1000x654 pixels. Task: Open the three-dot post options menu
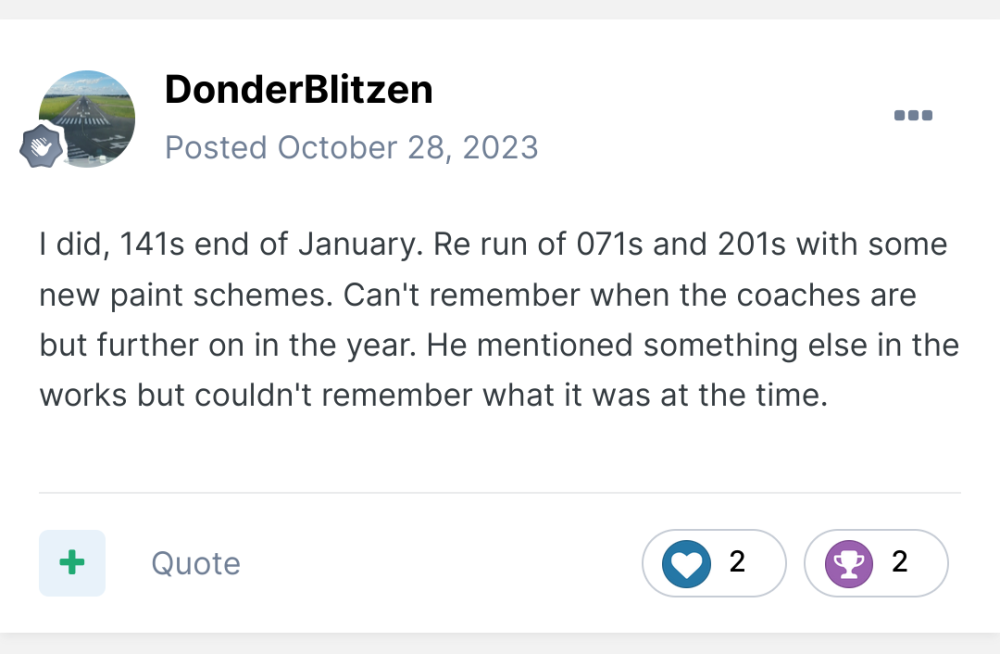[913, 116]
